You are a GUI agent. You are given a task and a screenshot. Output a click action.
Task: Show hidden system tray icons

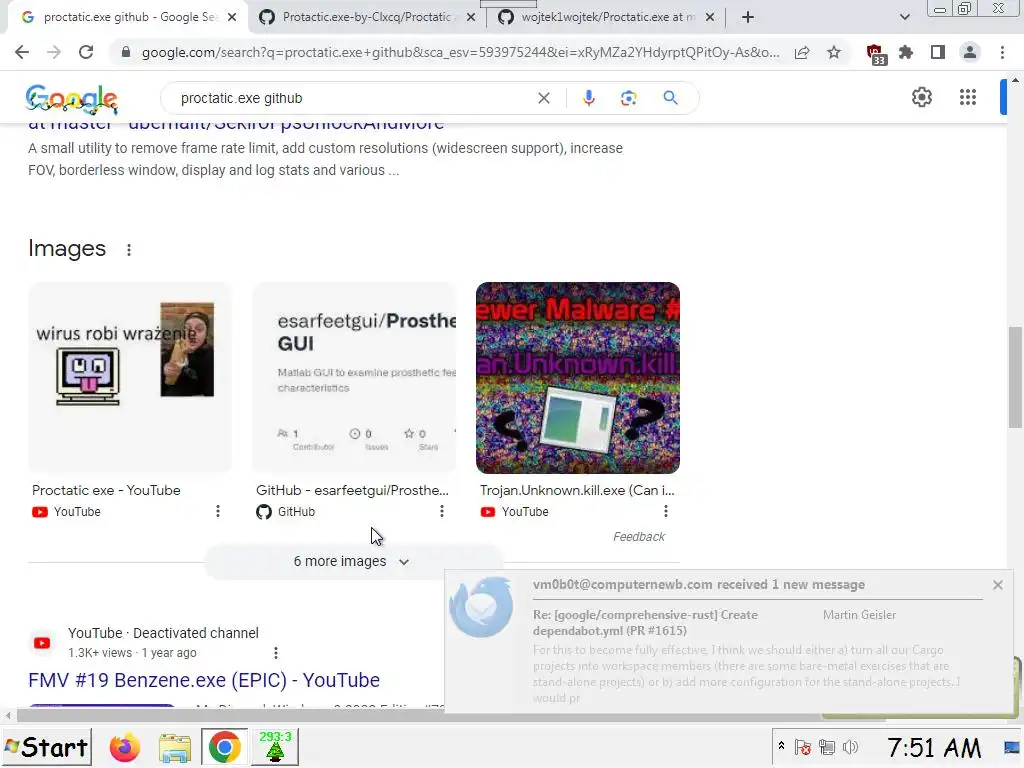click(x=781, y=746)
